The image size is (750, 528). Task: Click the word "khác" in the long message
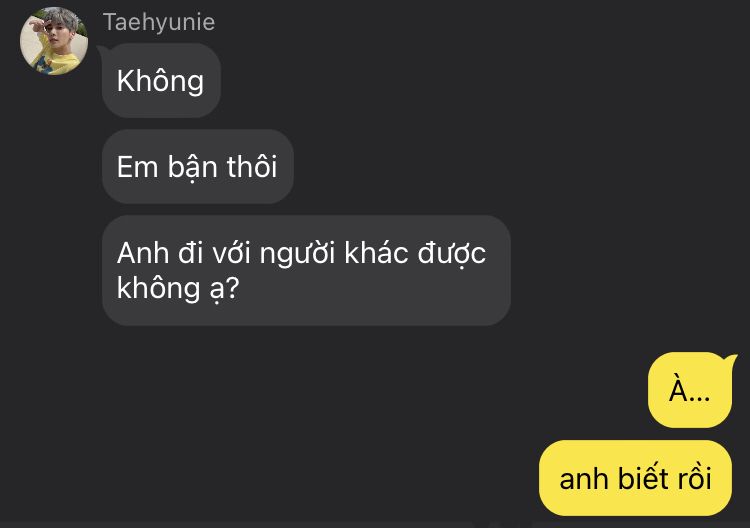376,252
